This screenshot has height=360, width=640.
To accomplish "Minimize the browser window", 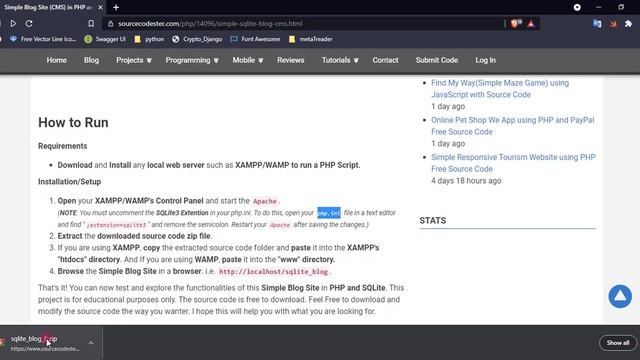I will 599,7.
